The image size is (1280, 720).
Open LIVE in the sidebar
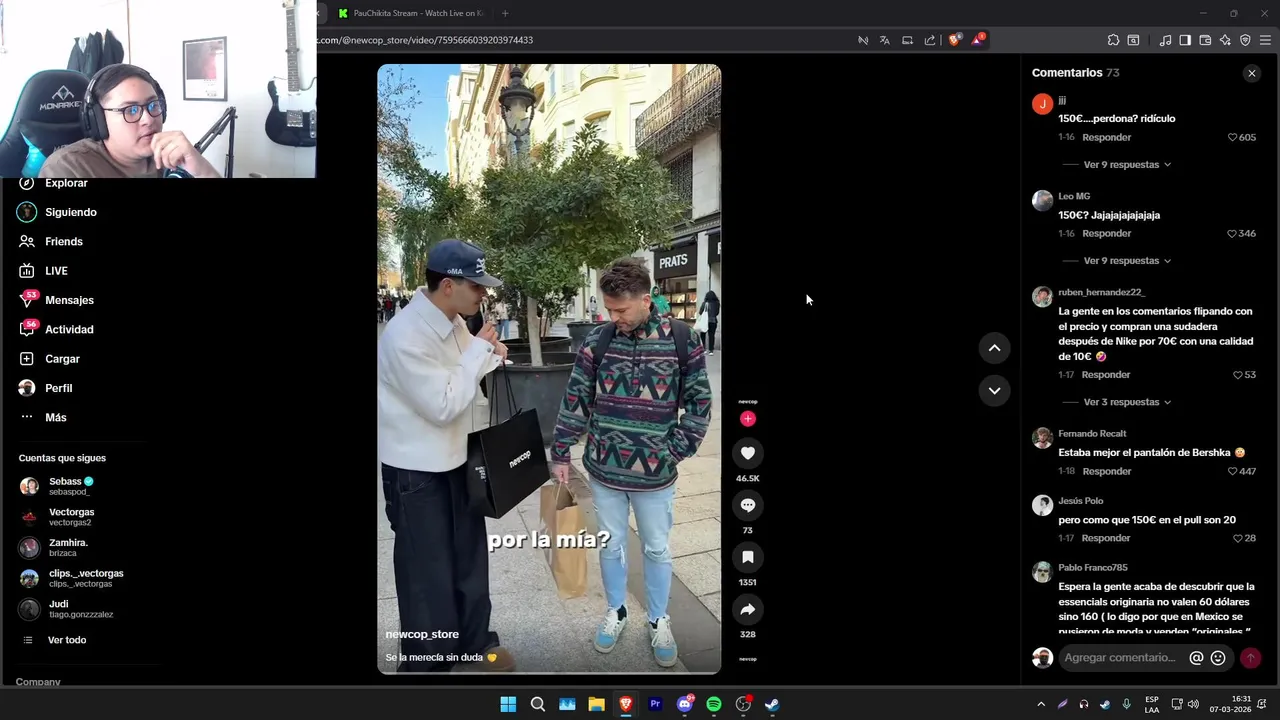tap(56, 271)
